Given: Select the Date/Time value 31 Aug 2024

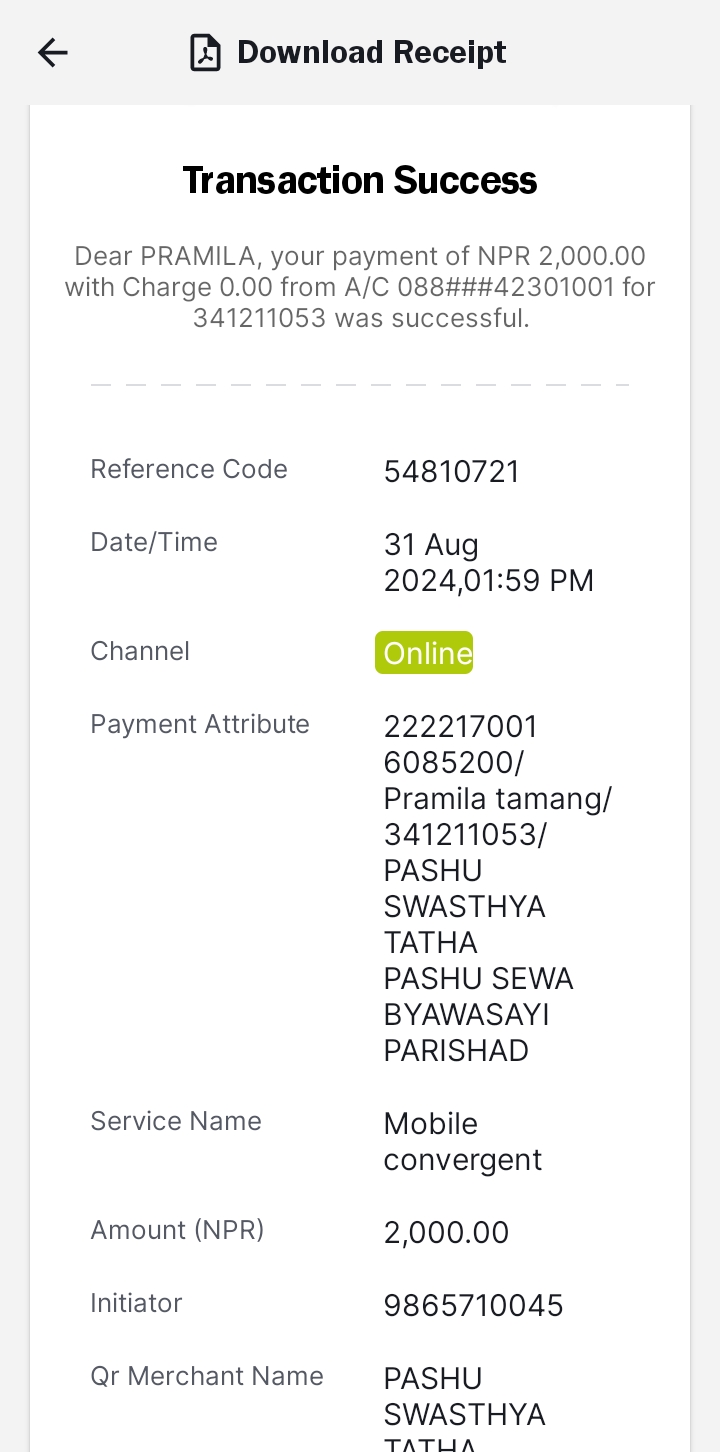Looking at the screenshot, I should (489, 562).
